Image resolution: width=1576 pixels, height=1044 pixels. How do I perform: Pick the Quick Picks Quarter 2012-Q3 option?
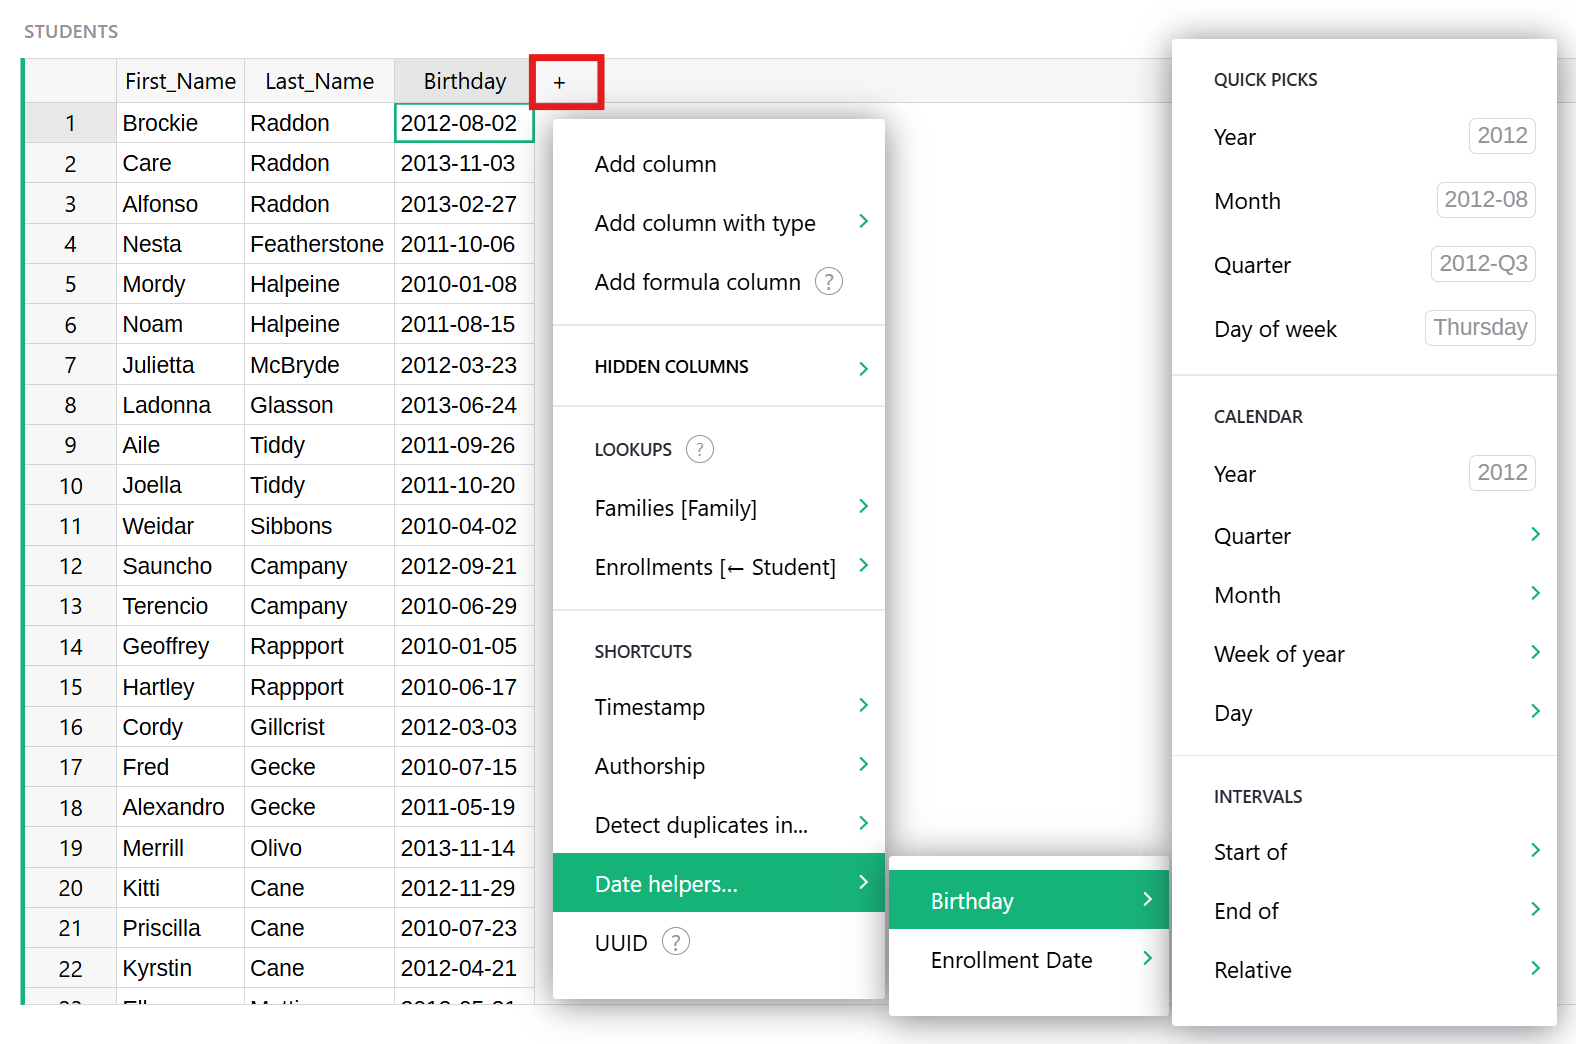pos(1364,265)
